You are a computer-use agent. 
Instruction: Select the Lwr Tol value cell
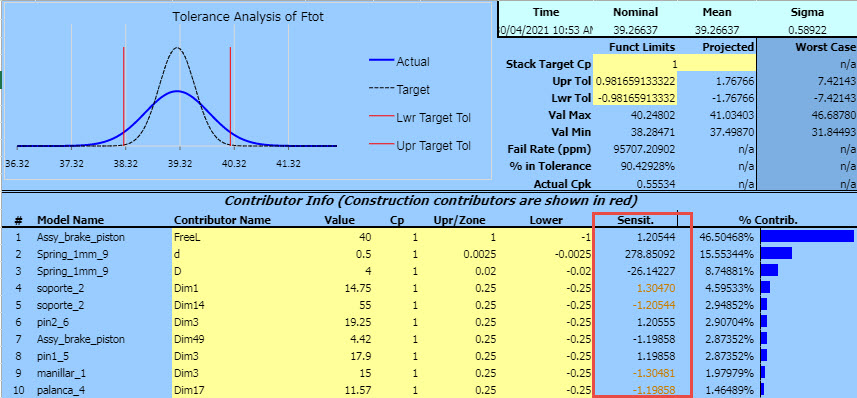pos(636,98)
